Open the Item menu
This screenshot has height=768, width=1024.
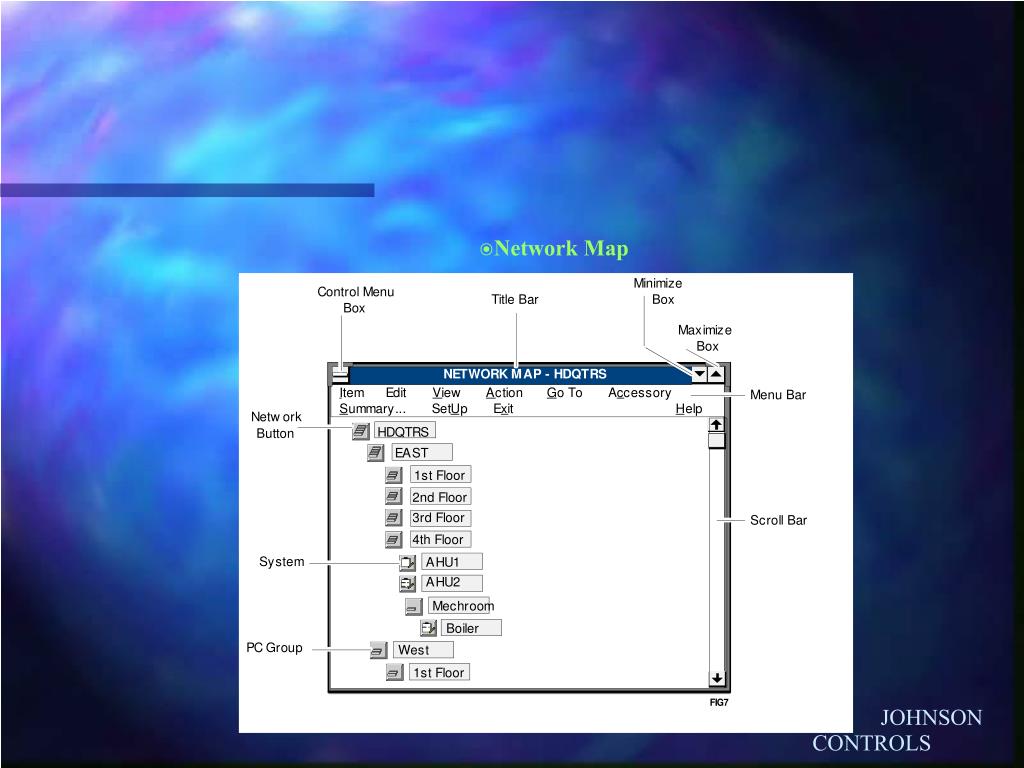pos(350,392)
